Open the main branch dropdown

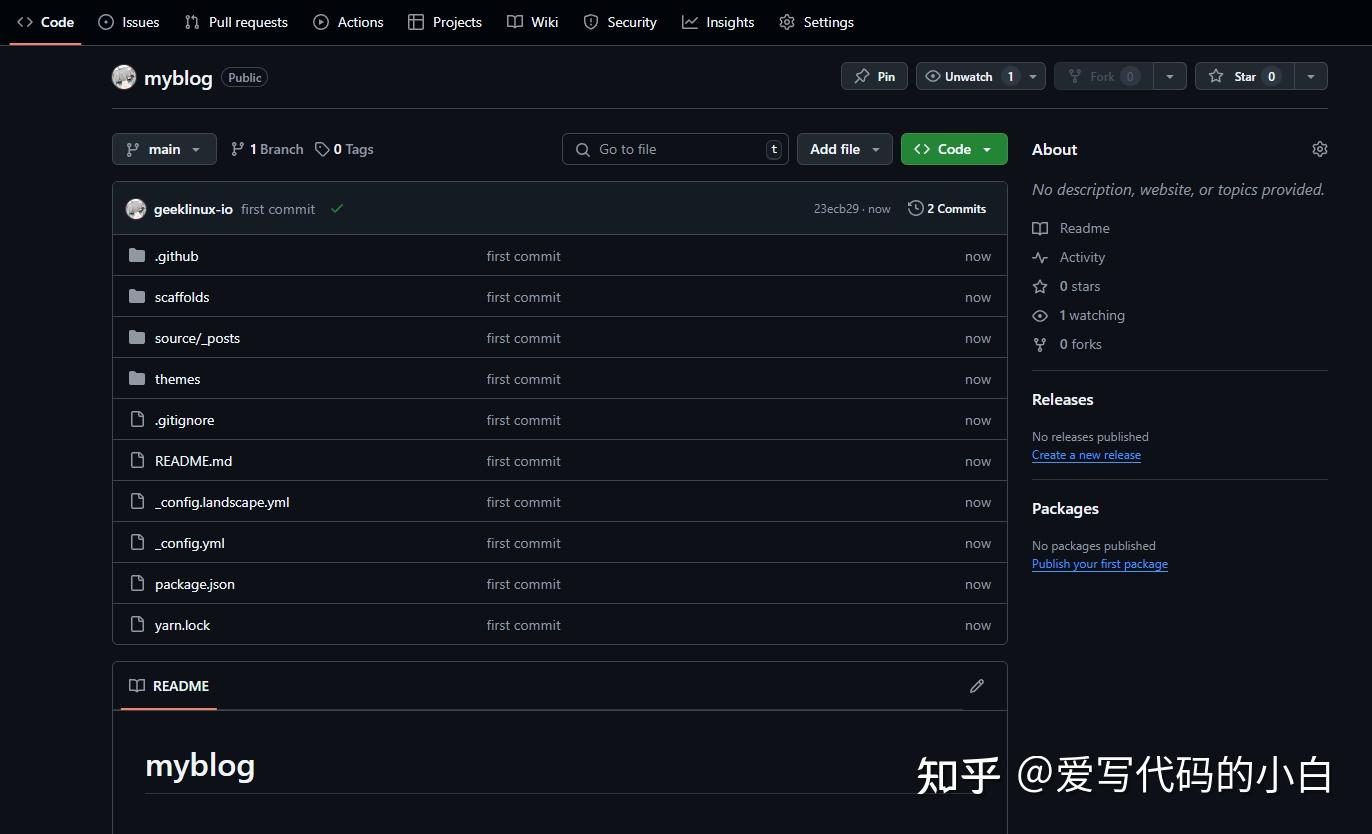(163, 149)
